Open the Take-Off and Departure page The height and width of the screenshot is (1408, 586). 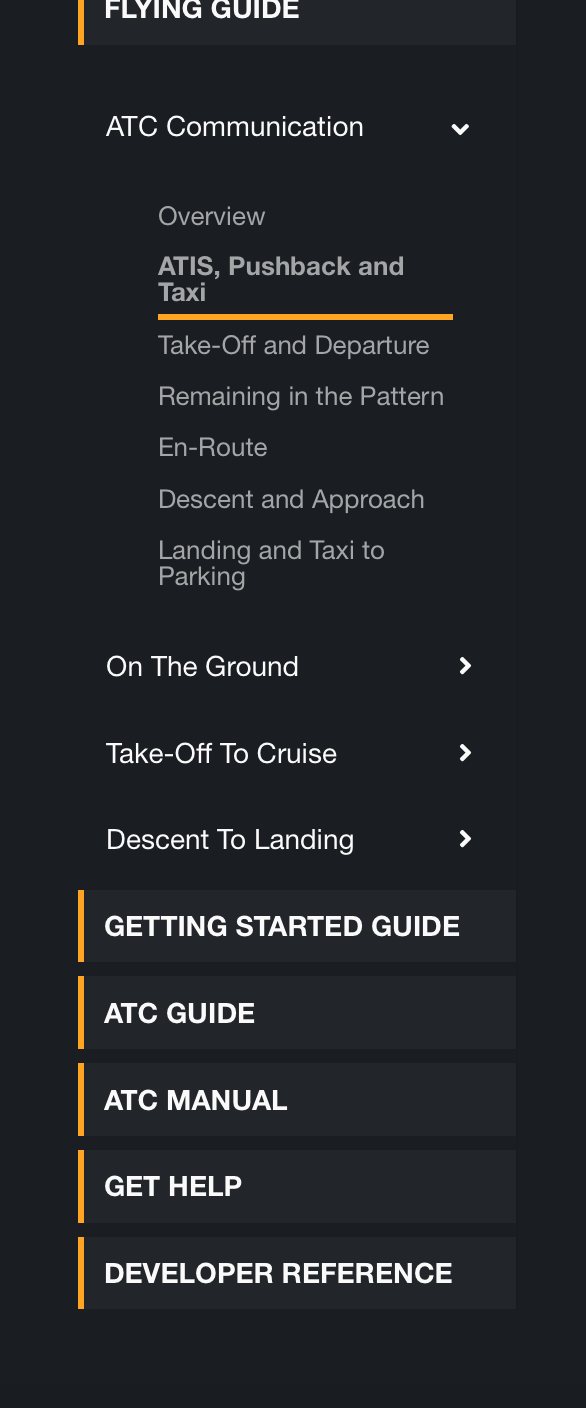[x=293, y=345]
